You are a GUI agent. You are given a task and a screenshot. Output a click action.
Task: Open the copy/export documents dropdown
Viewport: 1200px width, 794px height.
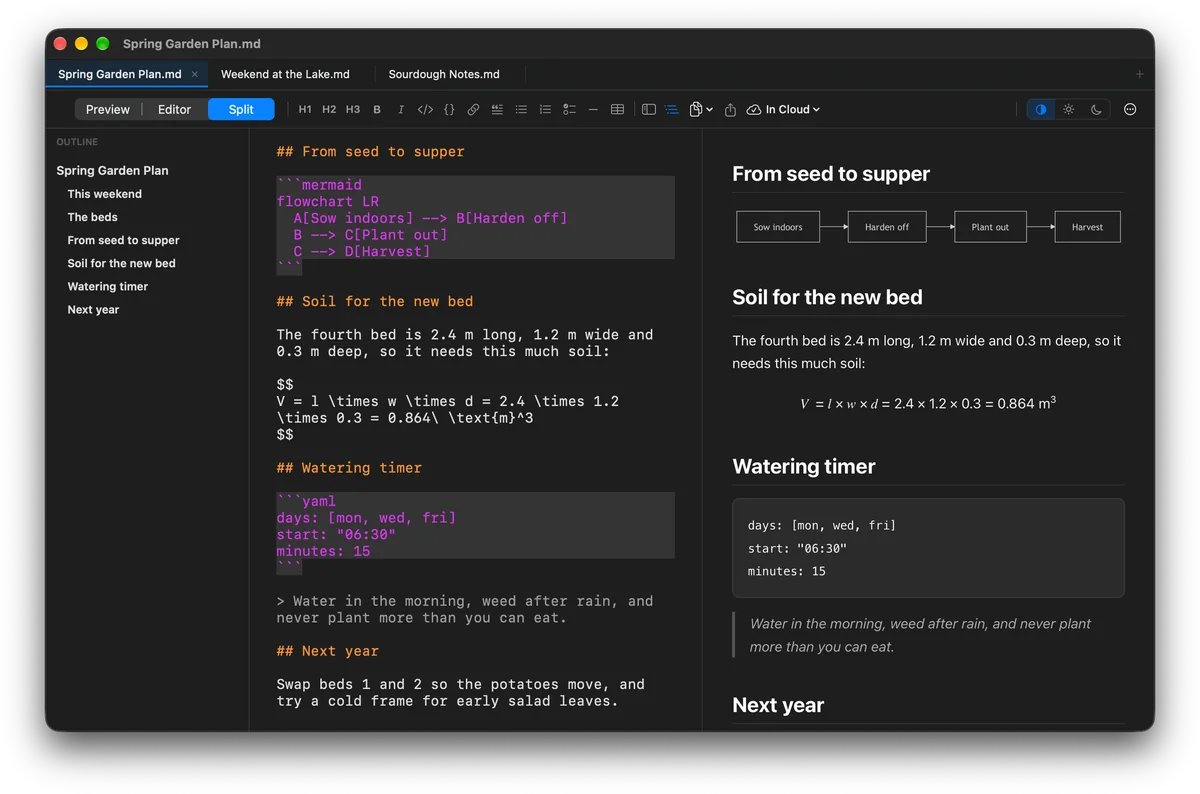click(x=701, y=110)
